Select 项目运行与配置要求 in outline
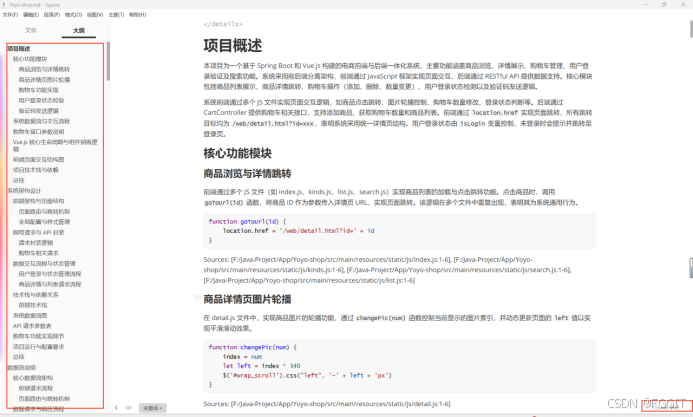The height and width of the screenshot is (417, 693). click(x=38, y=347)
